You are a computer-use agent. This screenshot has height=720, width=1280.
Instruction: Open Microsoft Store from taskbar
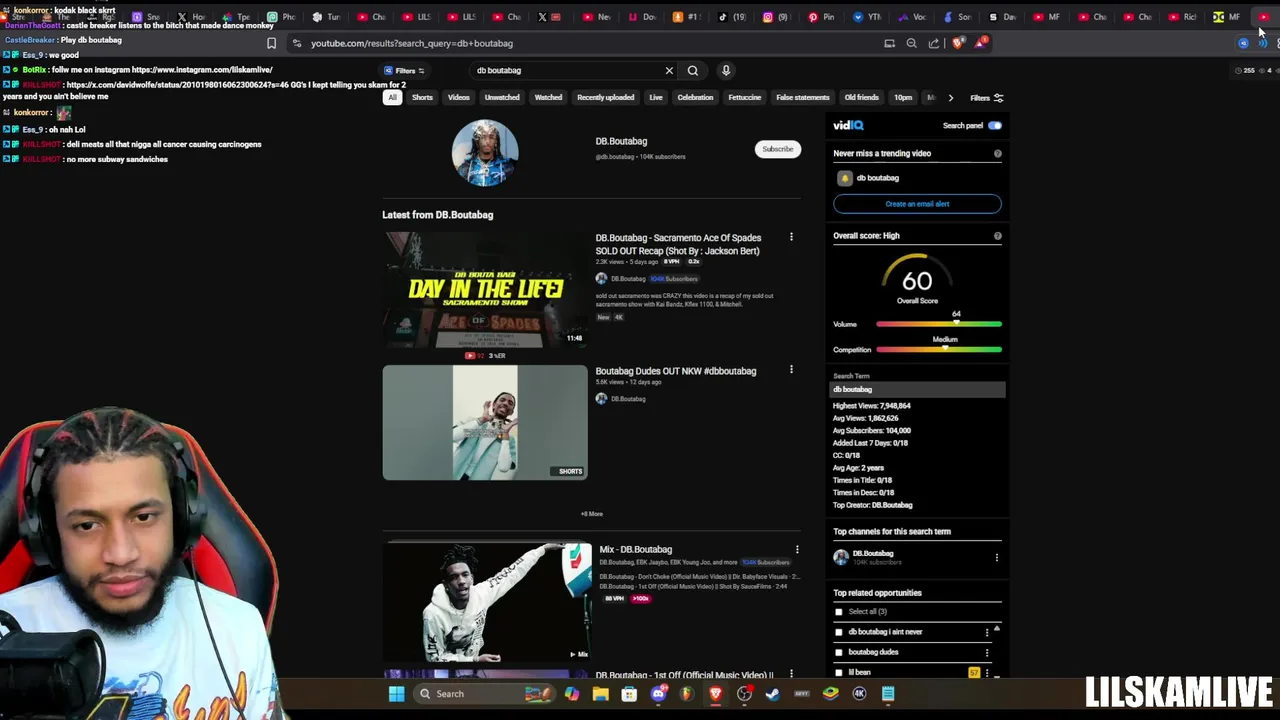pos(629,694)
